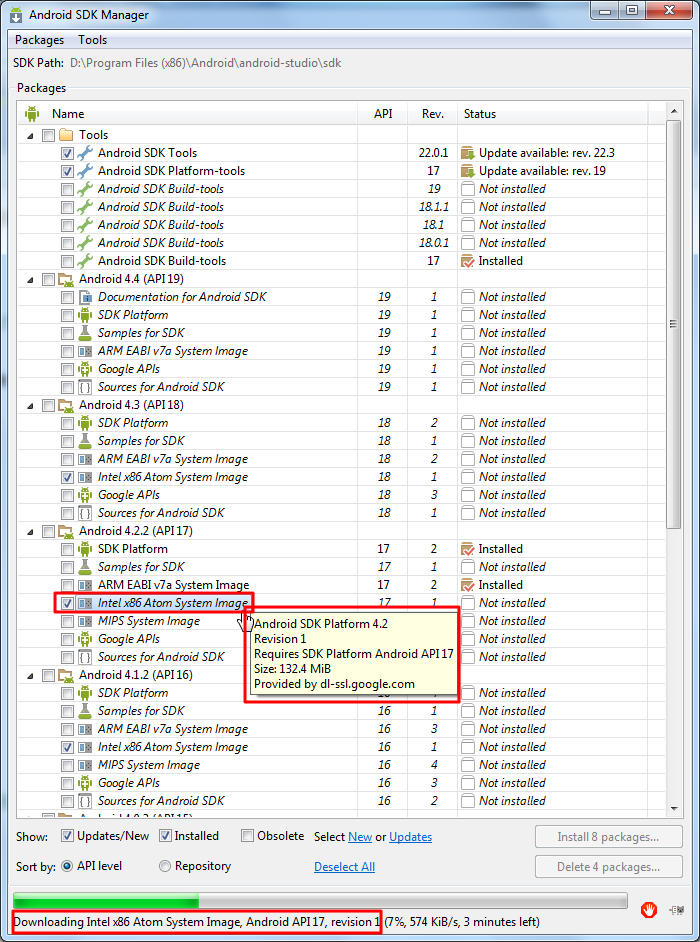Click the Build-tools rev 19 wrench icon
The width and height of the screenshot is (700, 942).
tap(85, 189)
